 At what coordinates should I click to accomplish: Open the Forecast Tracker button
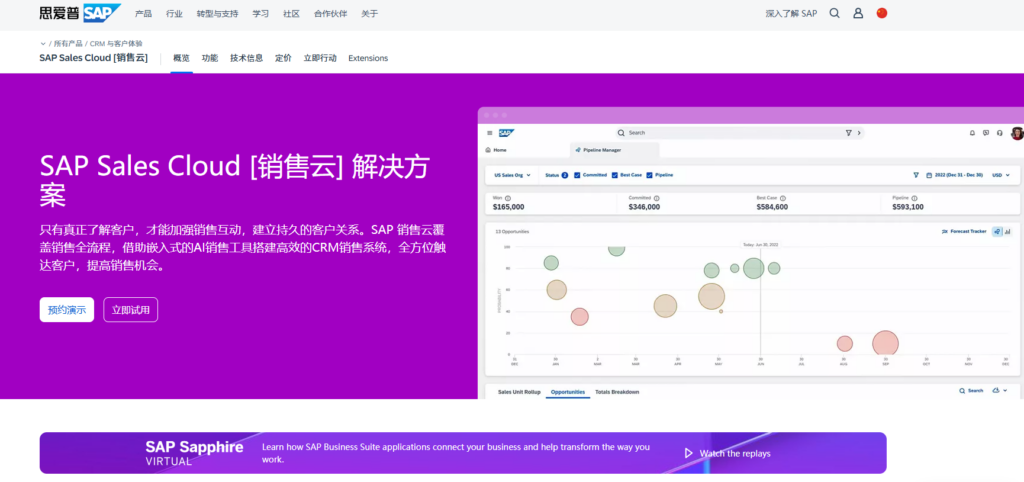pyautogui.click(x=964, y=231)
